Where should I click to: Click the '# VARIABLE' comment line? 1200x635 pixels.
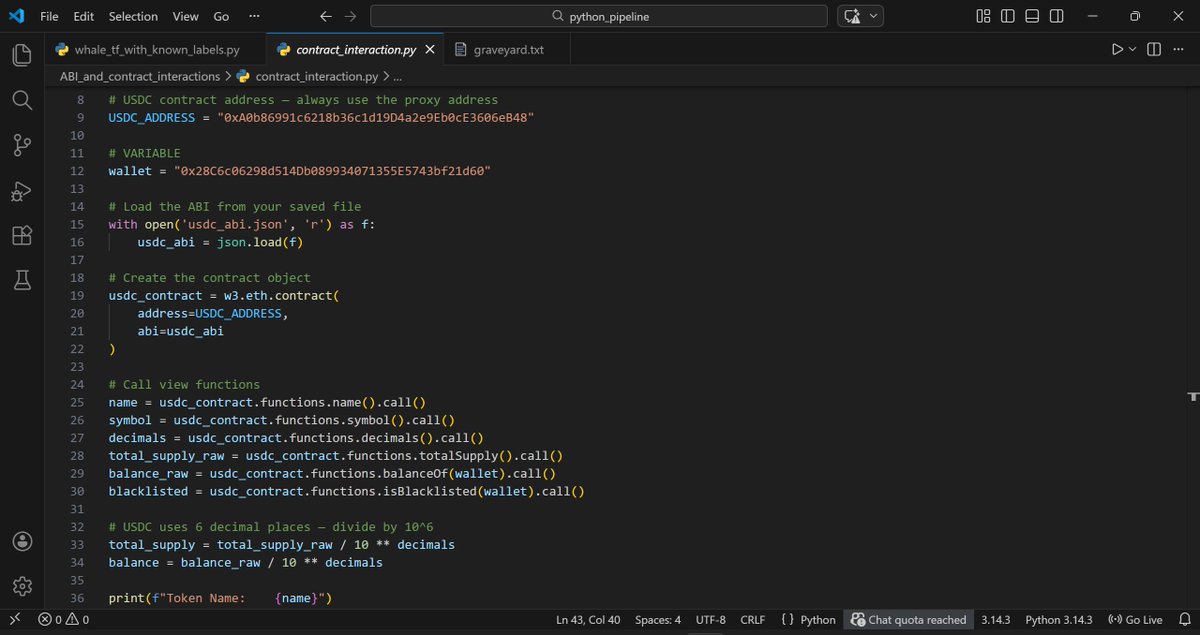[x=145, y=153]
